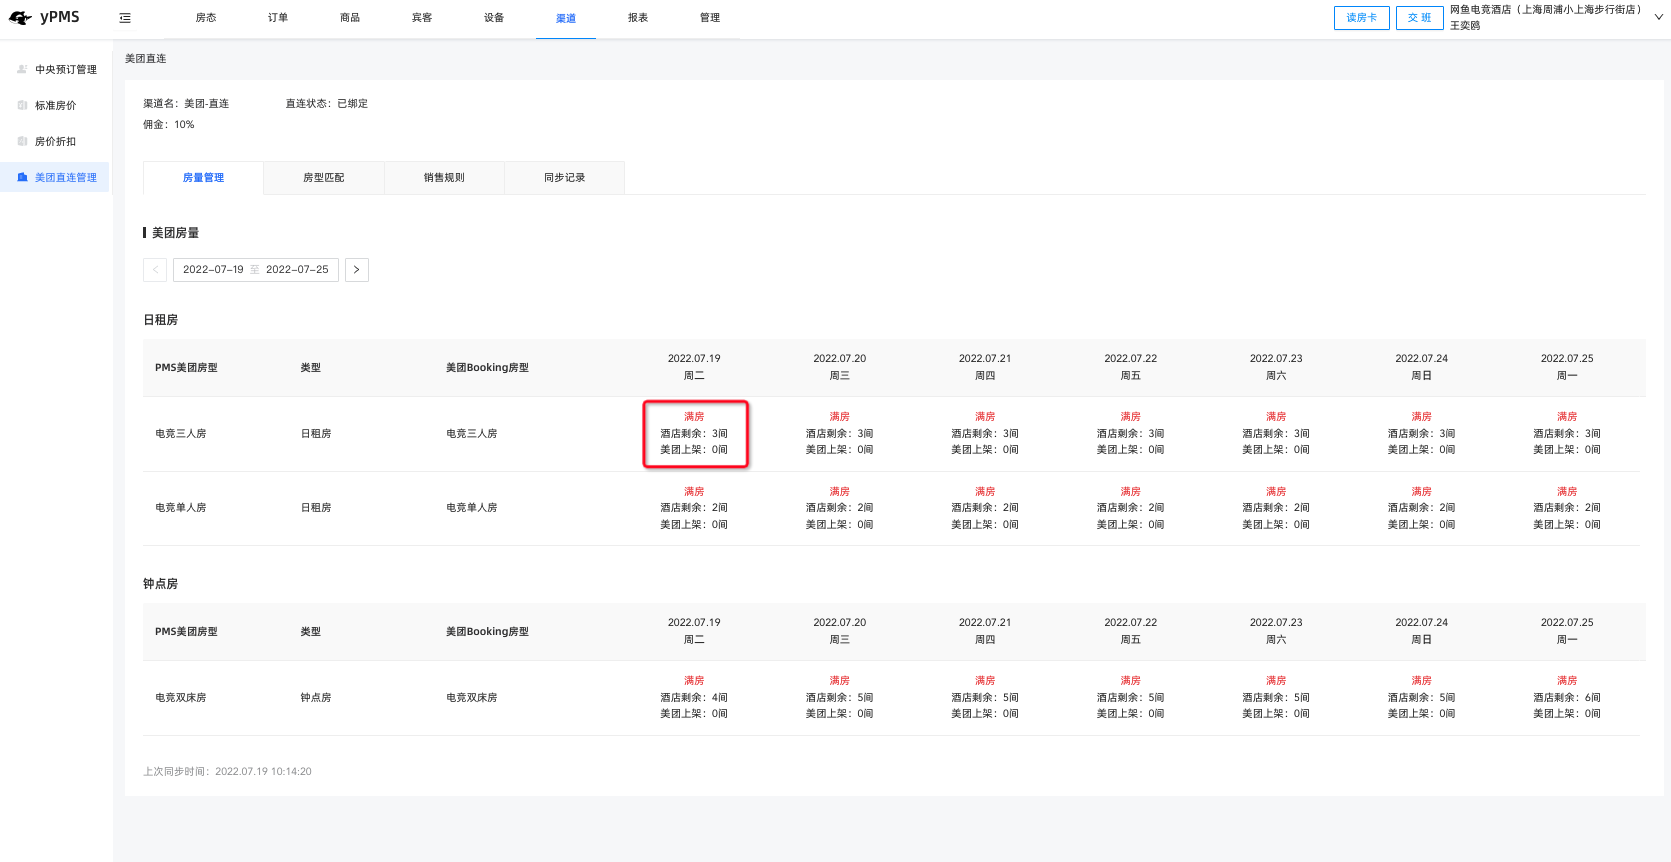Screen dimensions: 1671x862
Task: Click 电竞单人房 cell for 2022.07.21
Action: click(985, 508)
